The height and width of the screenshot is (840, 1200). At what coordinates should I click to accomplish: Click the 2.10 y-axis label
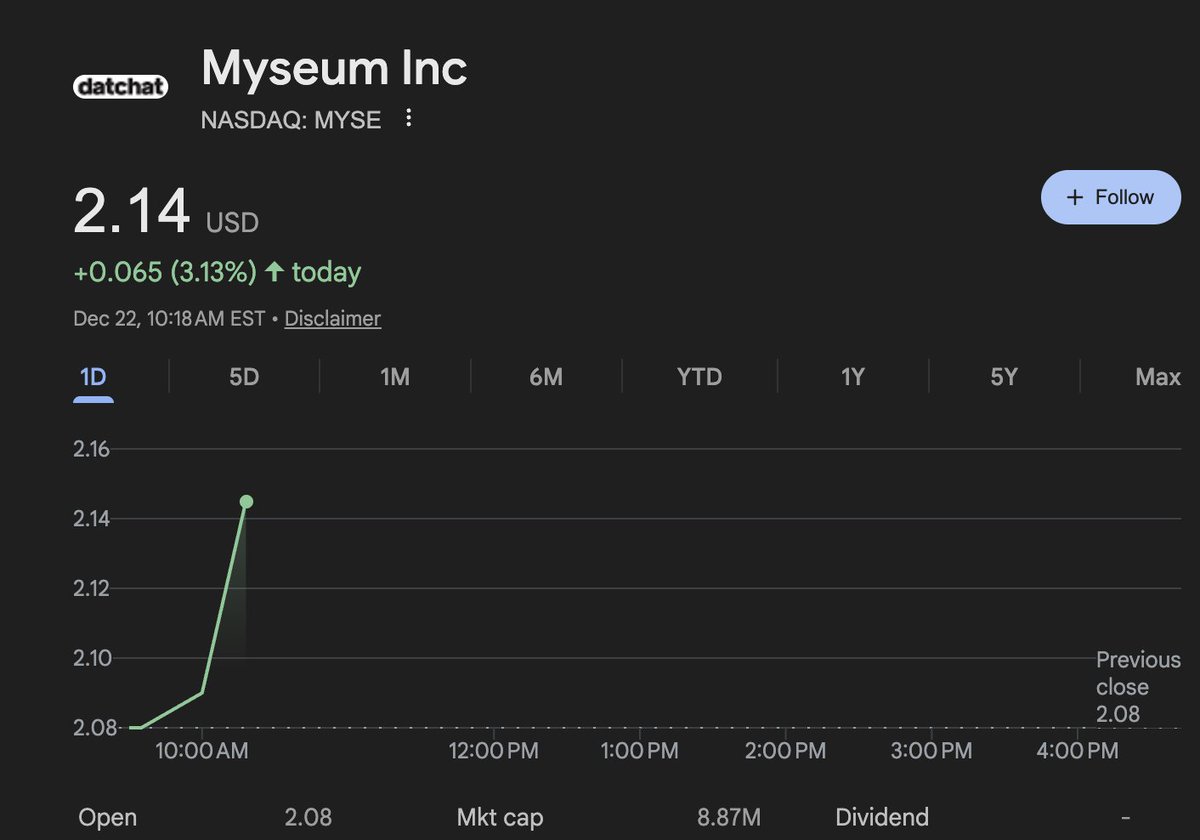click(x=91, y=658)
